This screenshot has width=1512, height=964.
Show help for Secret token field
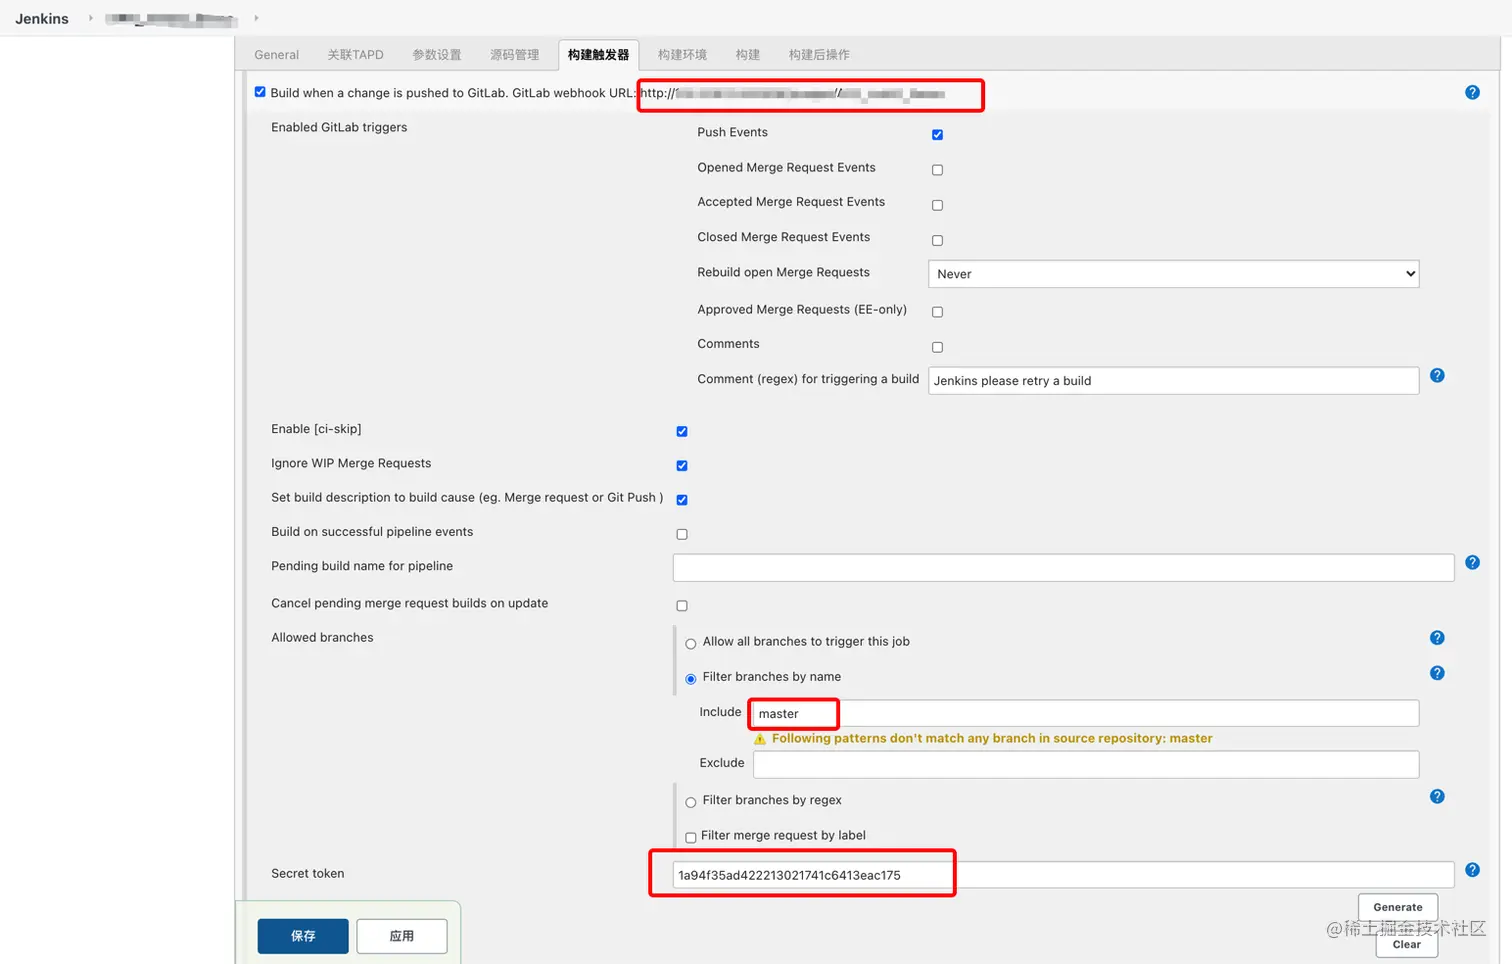point(1472,870)
